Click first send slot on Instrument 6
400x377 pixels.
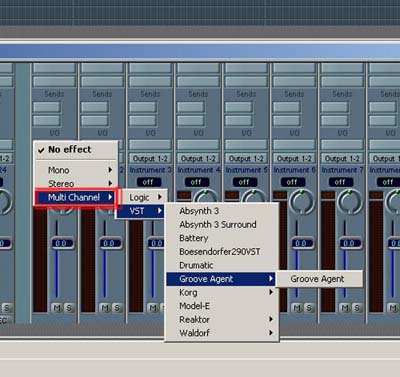pos(286,107)
